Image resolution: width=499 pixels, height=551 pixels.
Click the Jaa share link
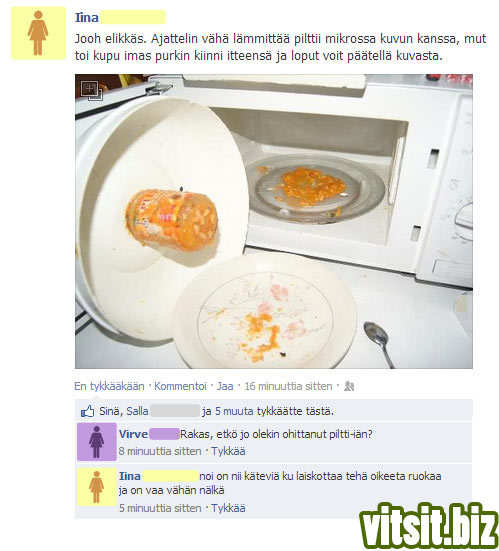pyautogui.click(x=225, y=386)
